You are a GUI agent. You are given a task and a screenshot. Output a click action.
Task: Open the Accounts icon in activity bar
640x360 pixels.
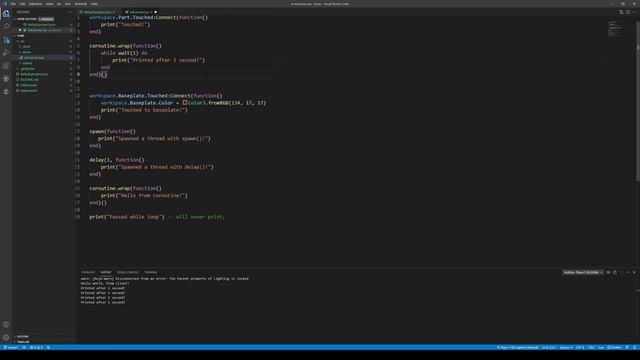6,325
